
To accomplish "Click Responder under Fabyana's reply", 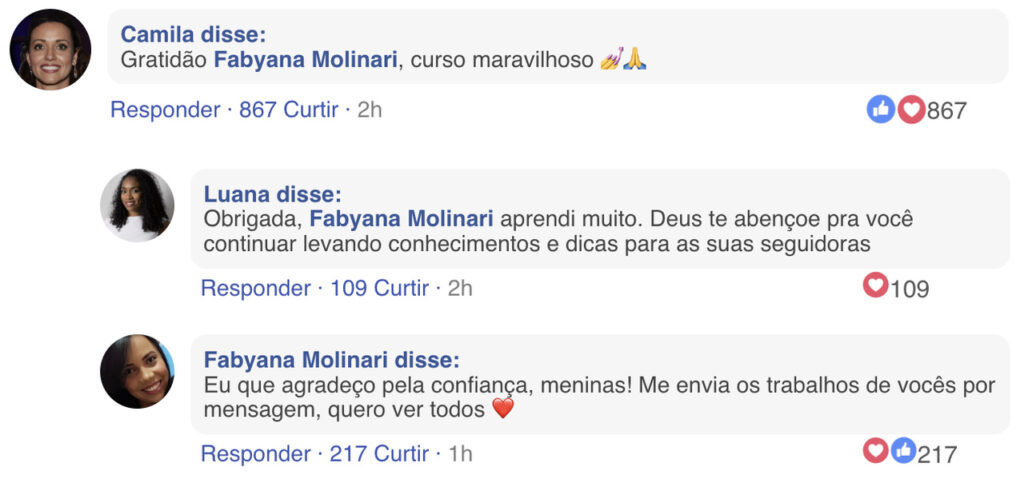I will pos(255,454).
